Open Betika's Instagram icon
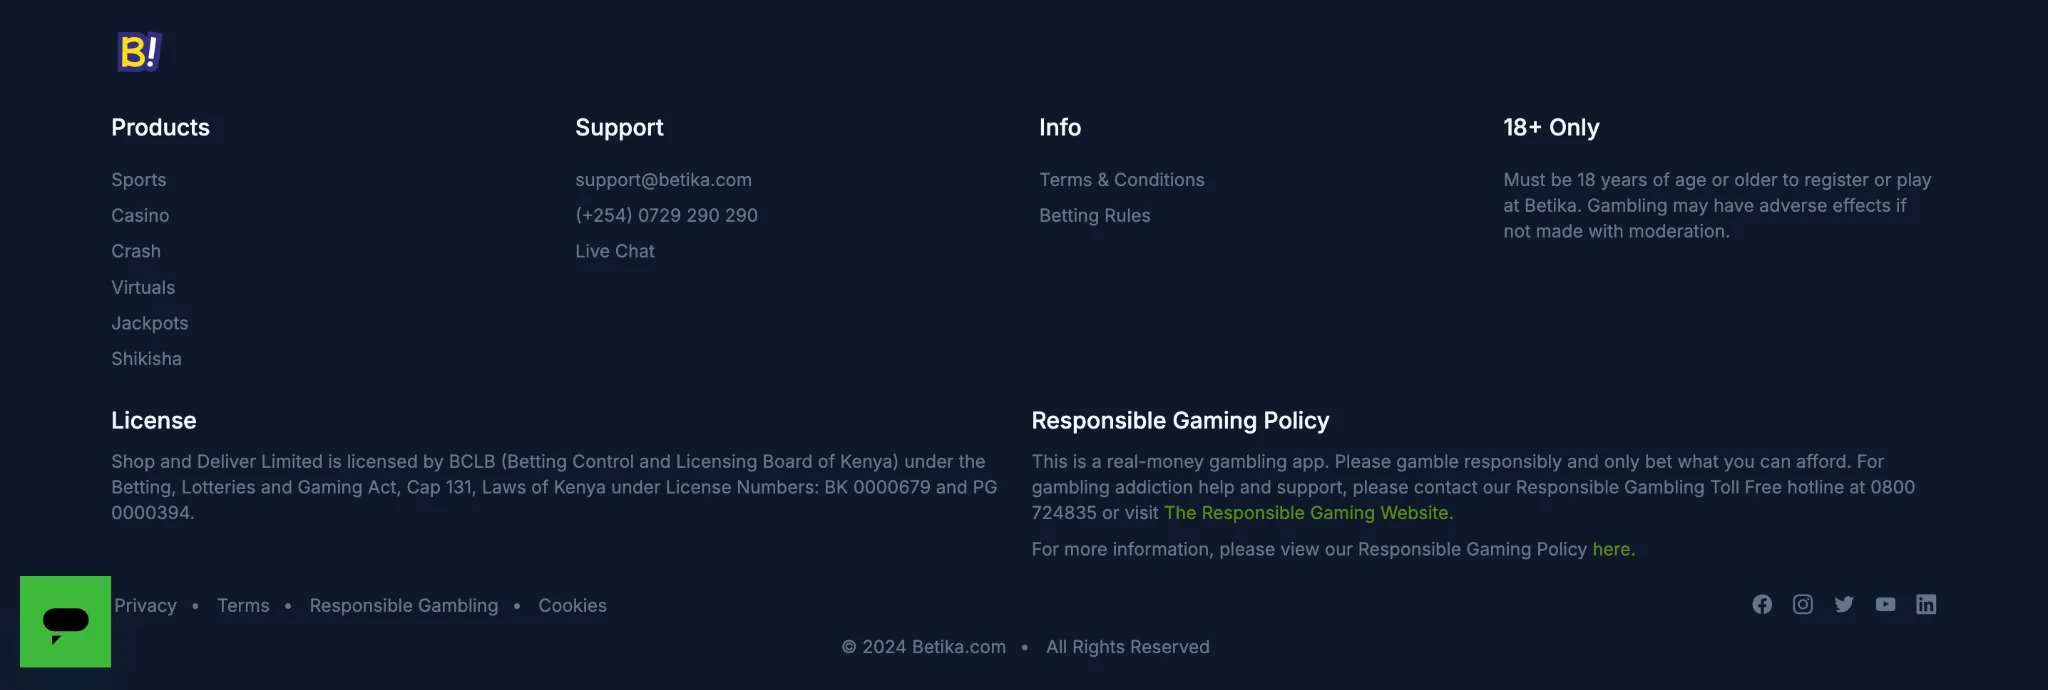 (1803, 604)
